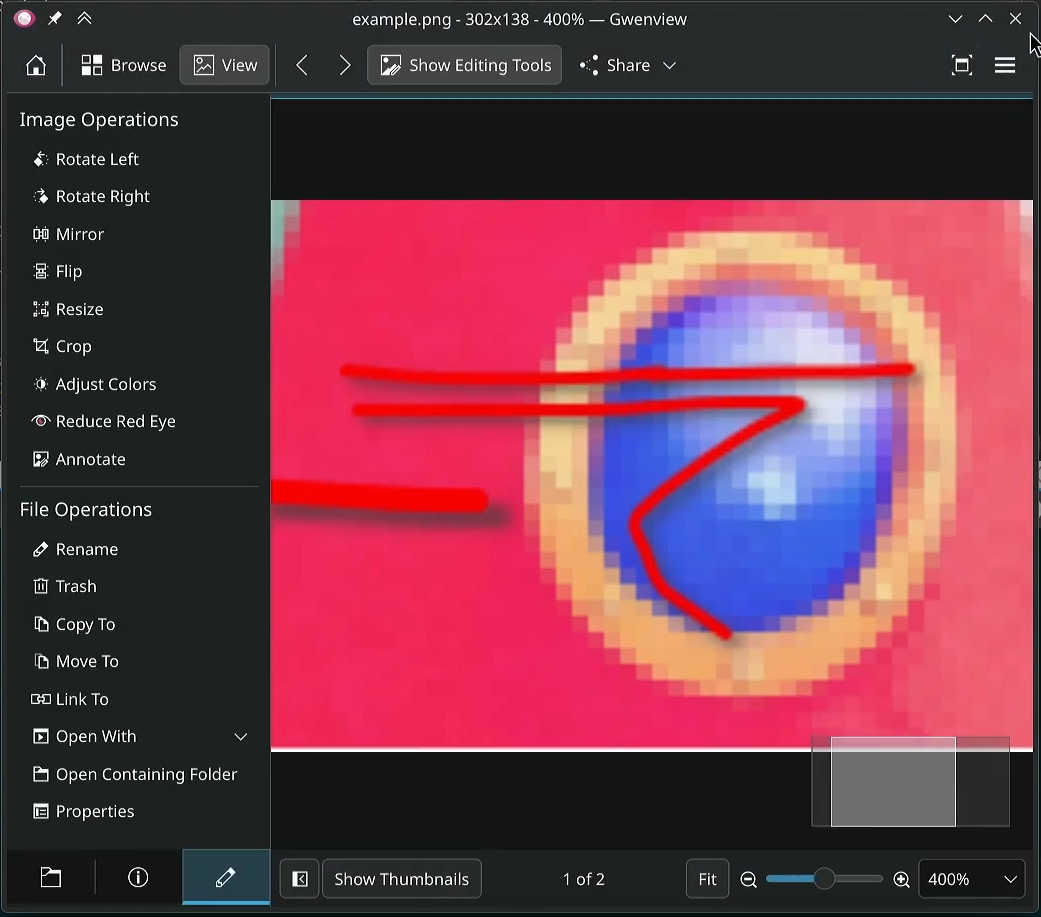
Task: Open the hamburger application menu
Action: point(1004,65)
